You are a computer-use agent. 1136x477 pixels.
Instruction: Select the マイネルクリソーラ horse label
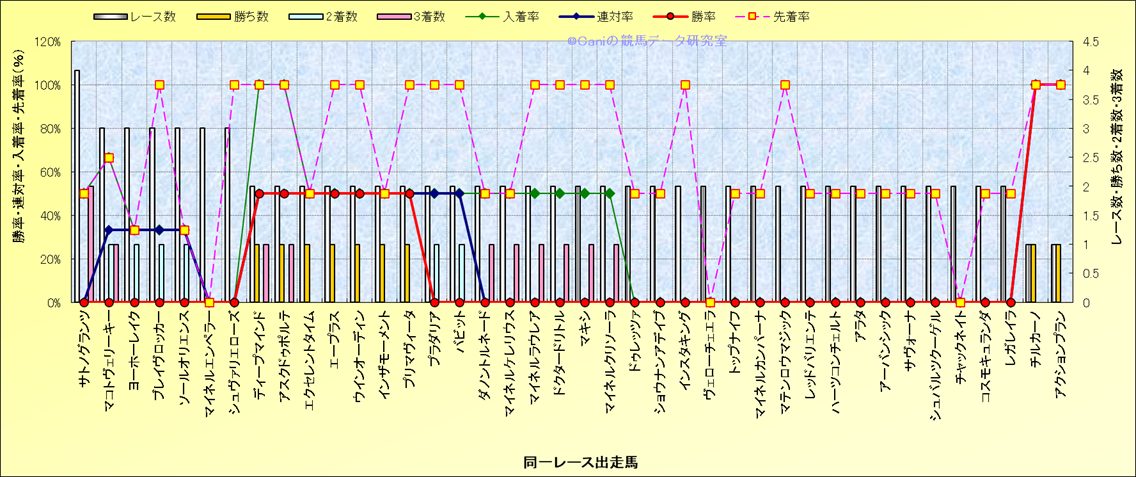(x=609, y=356)
